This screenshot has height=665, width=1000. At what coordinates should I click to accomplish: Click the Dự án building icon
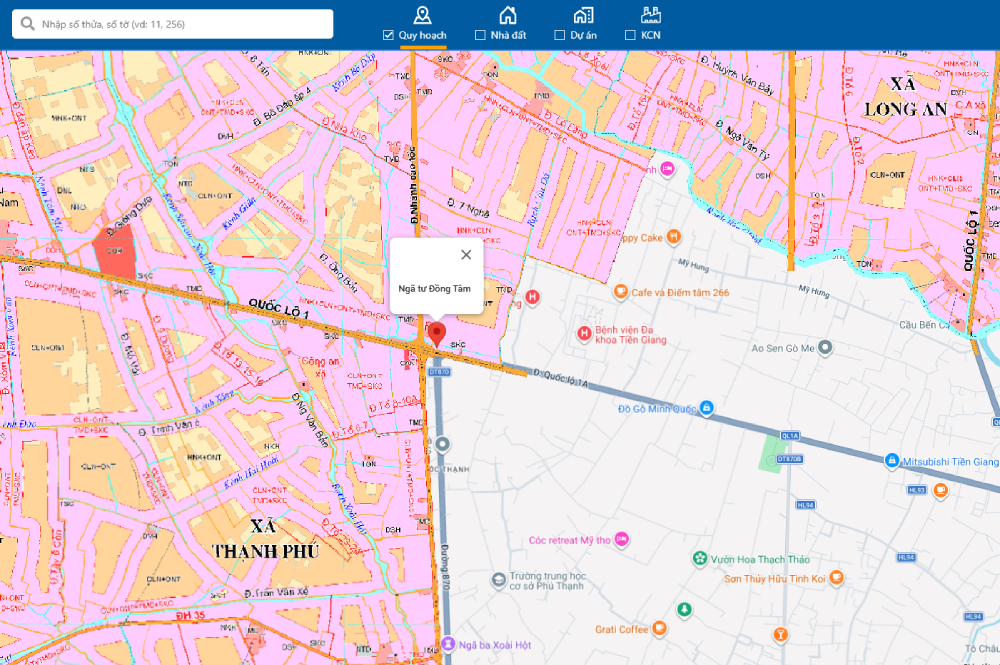point(583,15)
